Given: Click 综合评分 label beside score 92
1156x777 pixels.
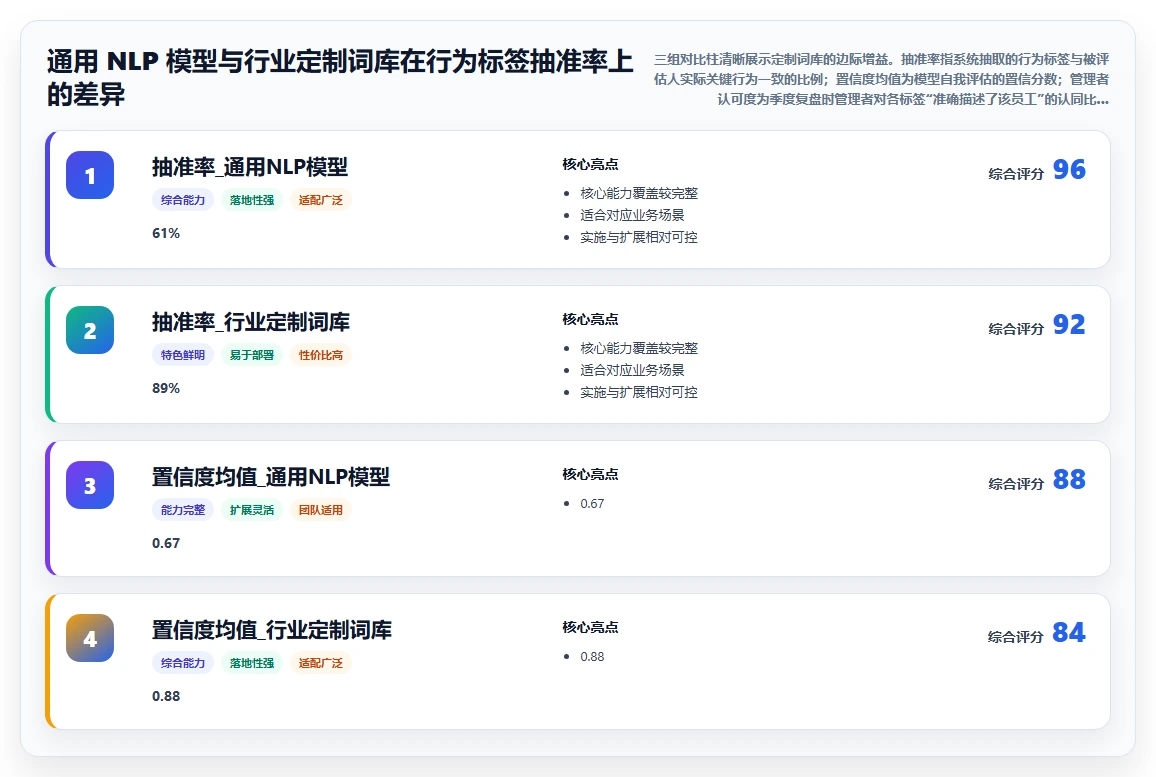Looking at the screenshot, I should coord(1016,329).
